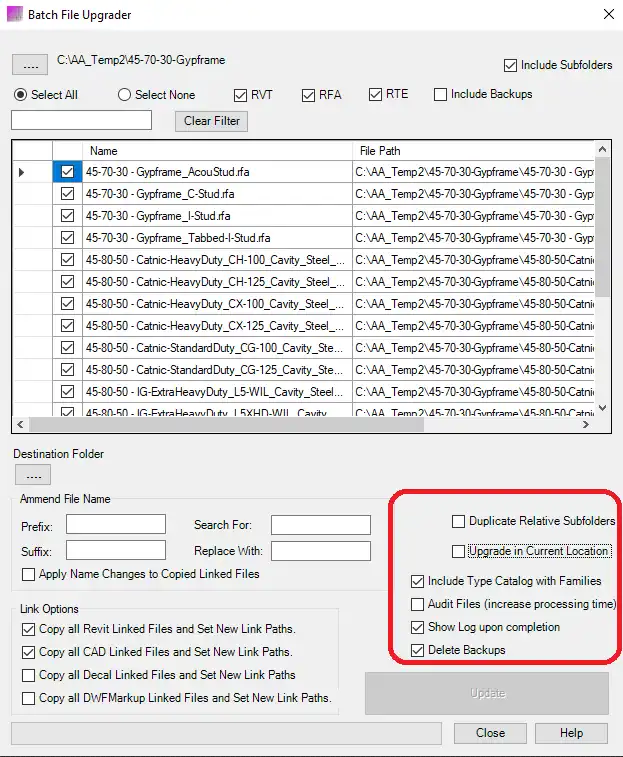This screenshot has width=623, height=757.
Task: Open Destination Folder browse button
Action: tap(31, 475)
